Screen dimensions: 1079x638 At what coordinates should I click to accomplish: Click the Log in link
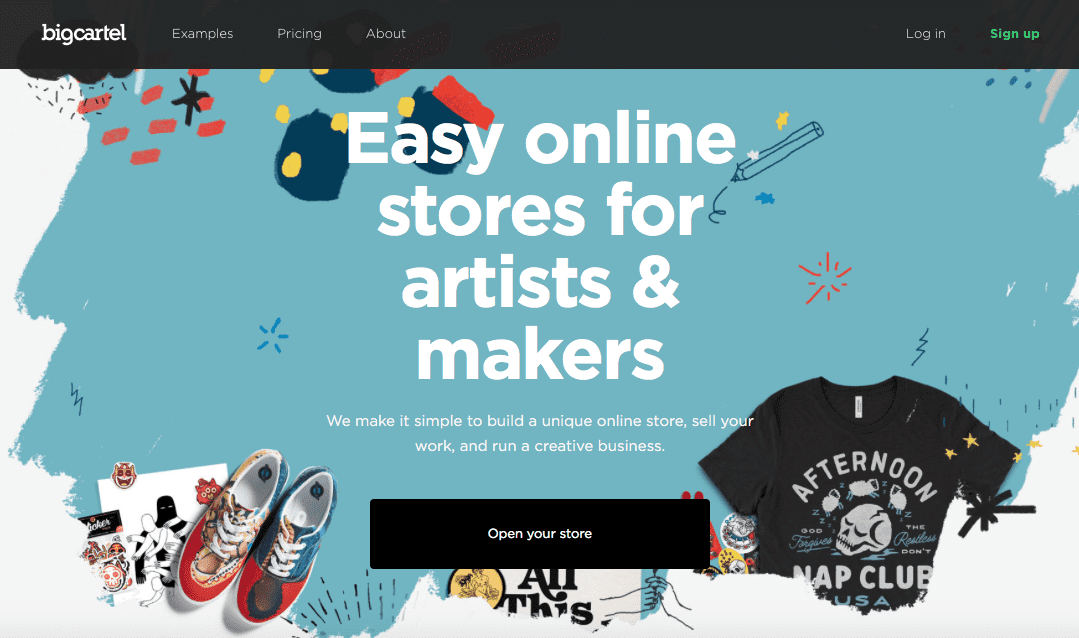[x=926, y=34]
